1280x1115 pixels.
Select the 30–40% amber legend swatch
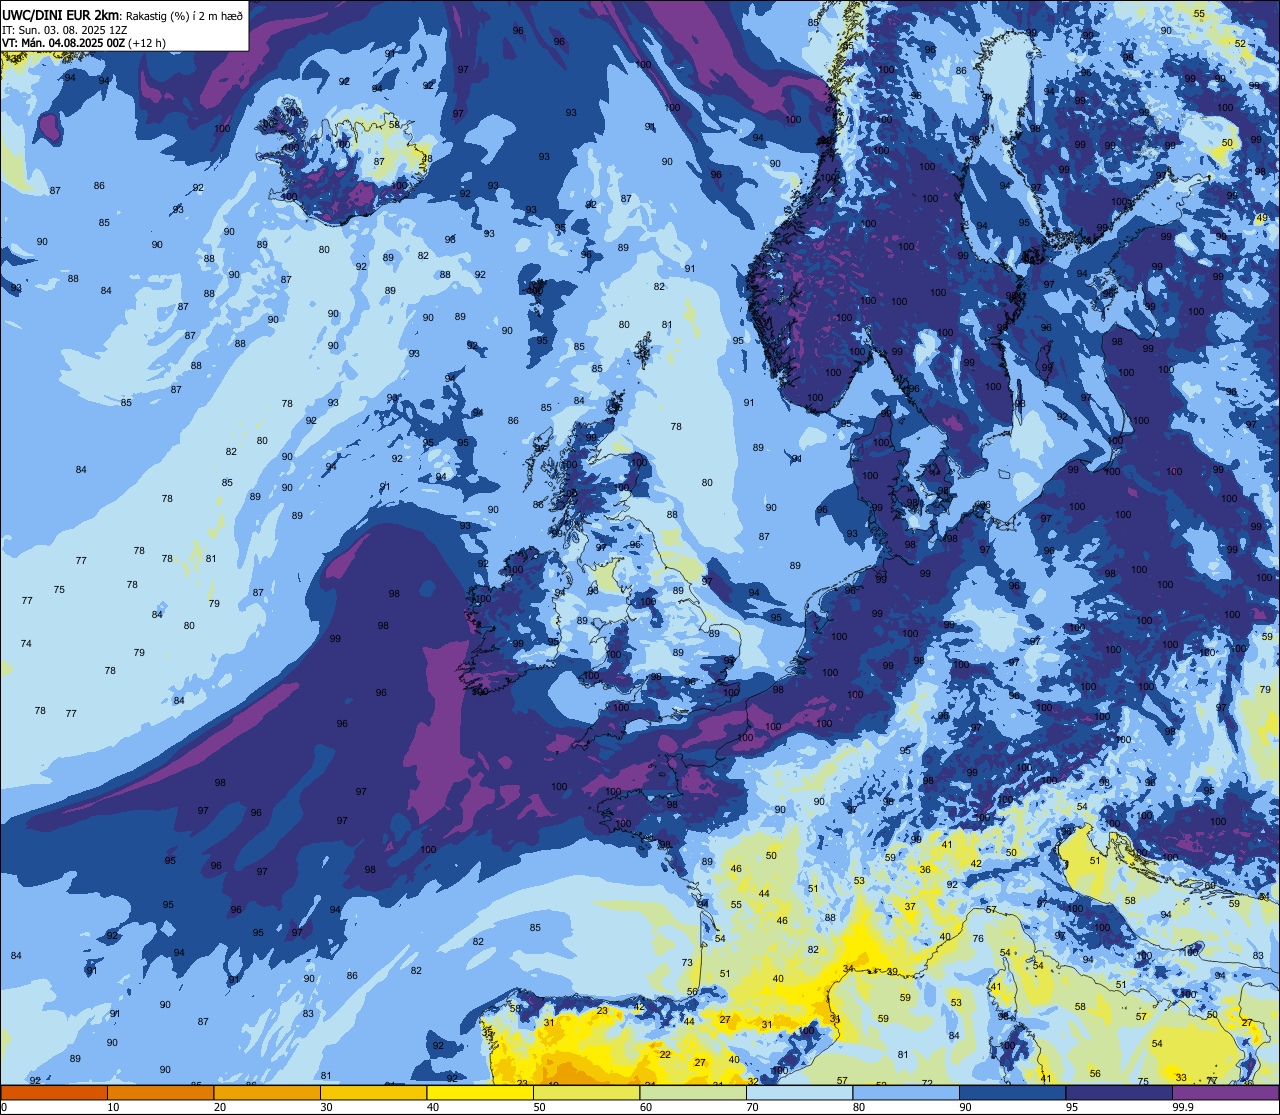(373, 1092)
